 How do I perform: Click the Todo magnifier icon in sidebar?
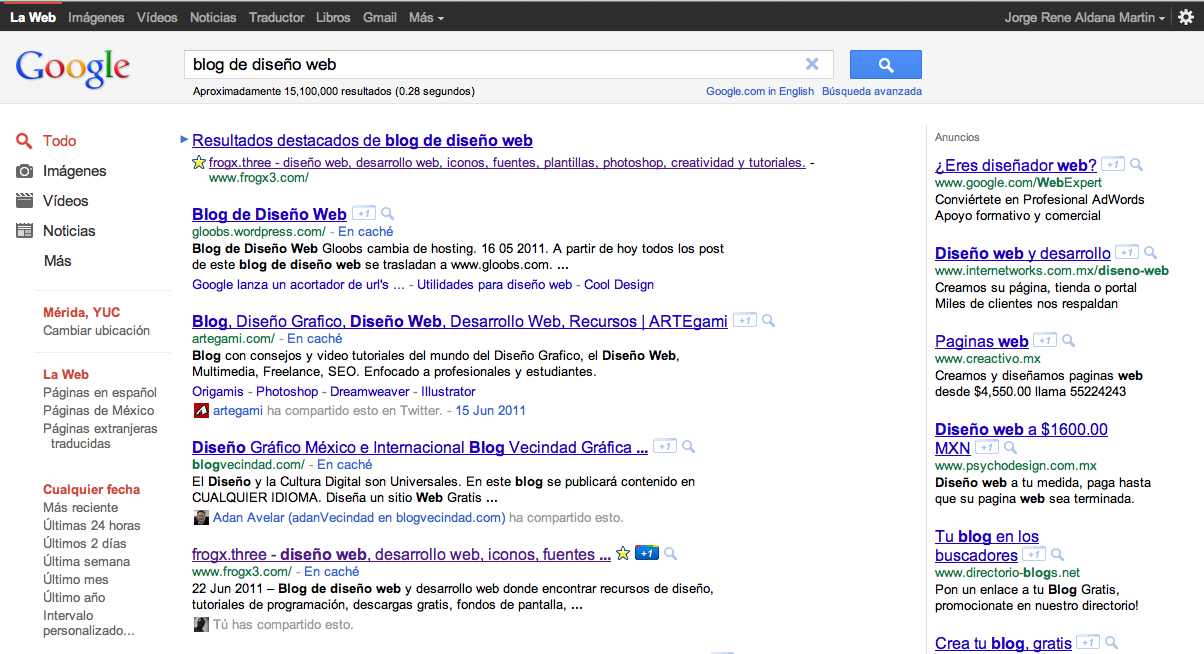click(25, 141)
